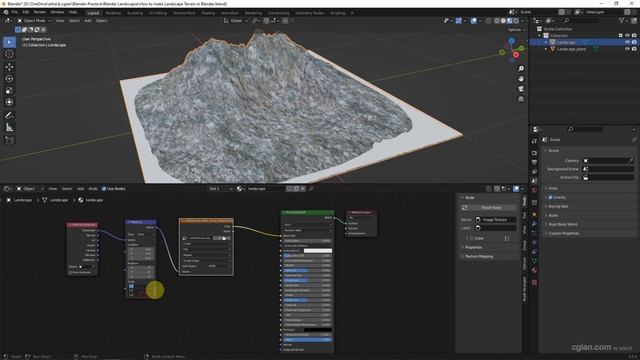The width and height of the screenshot is (640, 360).
Task: Switch to the Geometry Nodes workspace tab
Action: (x=310, y=13)
